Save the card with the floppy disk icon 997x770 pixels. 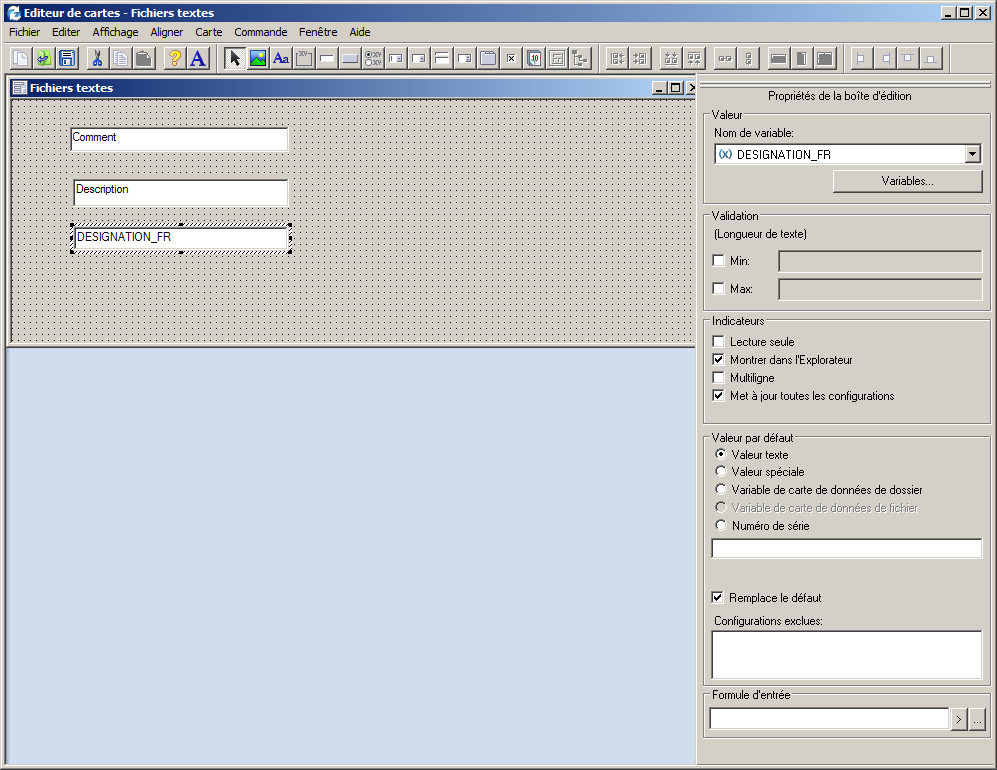click(67, 58)
